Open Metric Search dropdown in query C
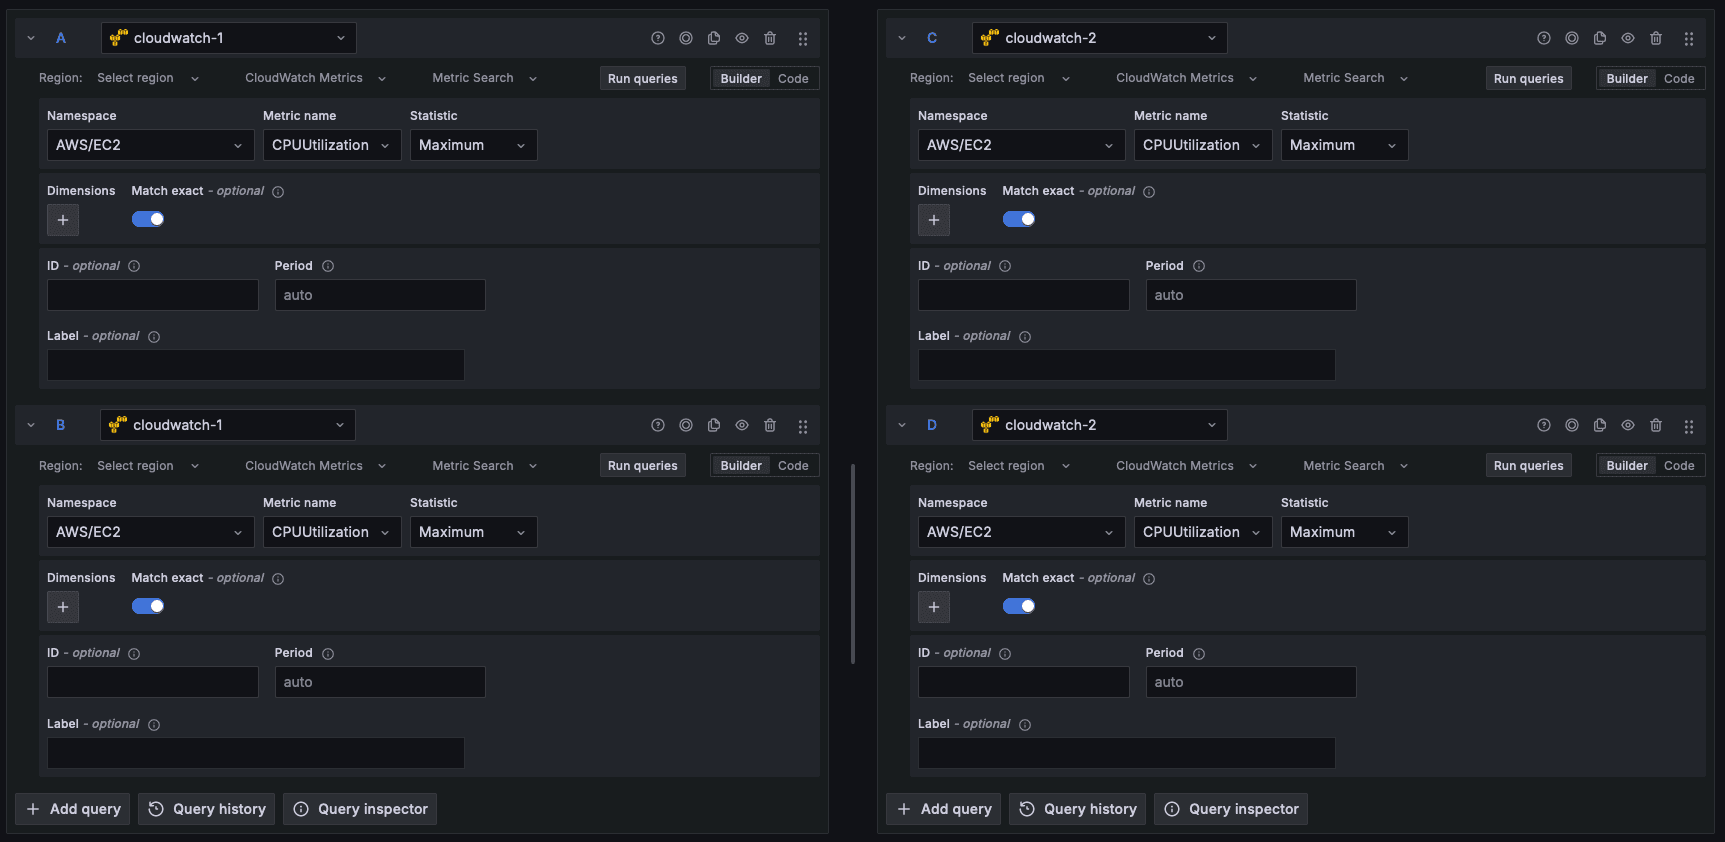The width and height of the screenshot is (1725, 842). 1356,78
